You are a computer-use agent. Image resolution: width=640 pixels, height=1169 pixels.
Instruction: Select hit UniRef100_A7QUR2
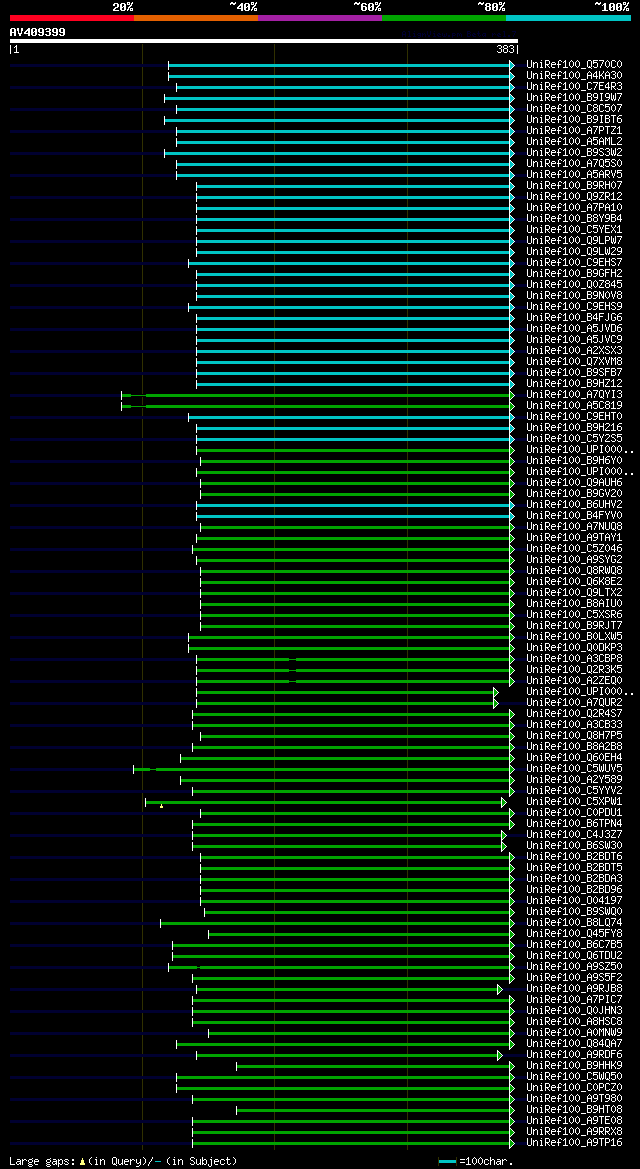[574, 702]
